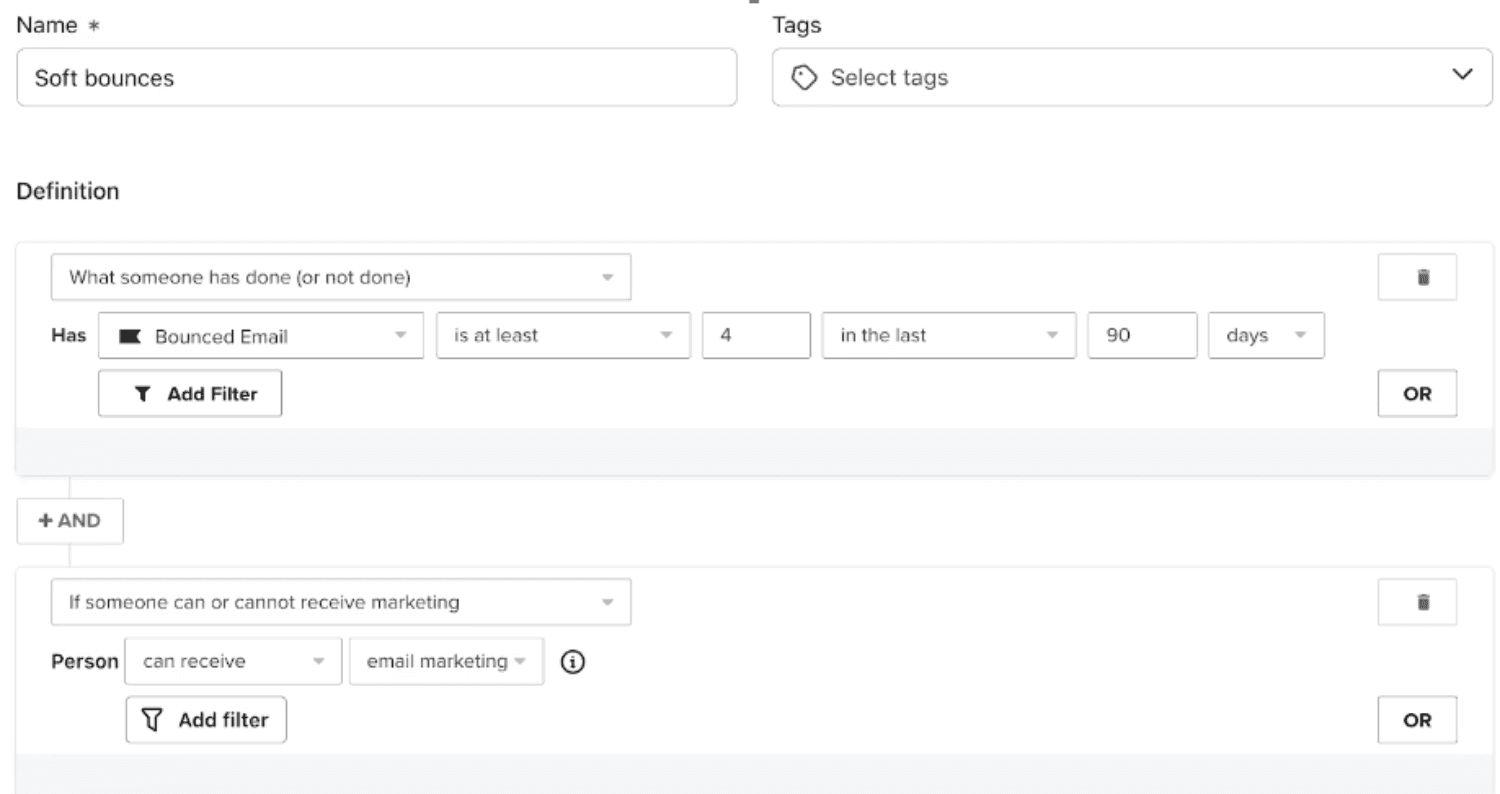Click OR in the receive marketing condition

1417,720
